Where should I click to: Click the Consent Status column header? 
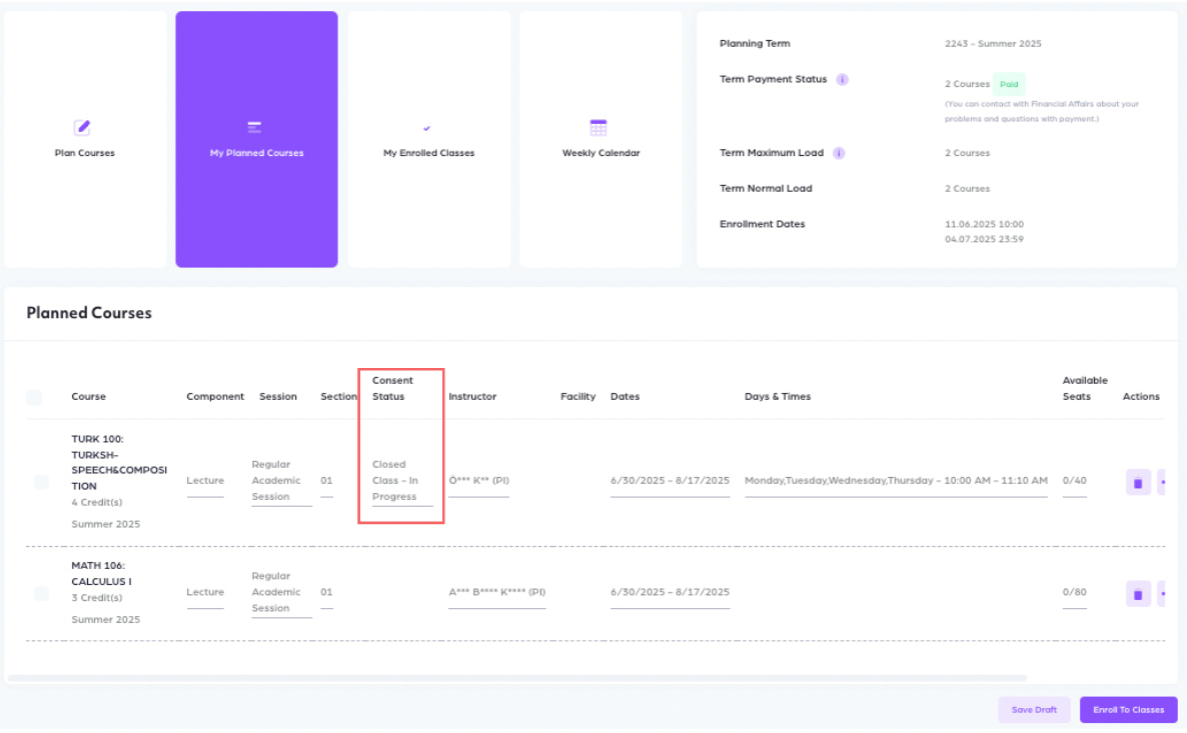(393, 388)
